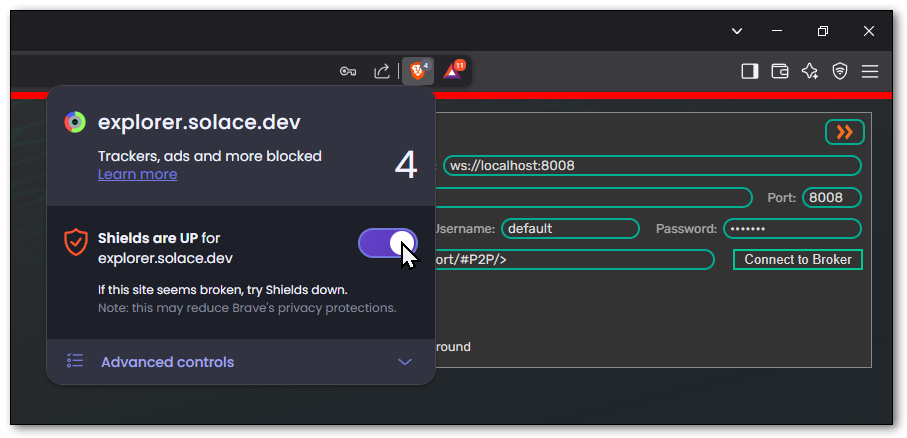Click Advanced controls label
This screenshot has height=438, width=907.
coord(168,362)
